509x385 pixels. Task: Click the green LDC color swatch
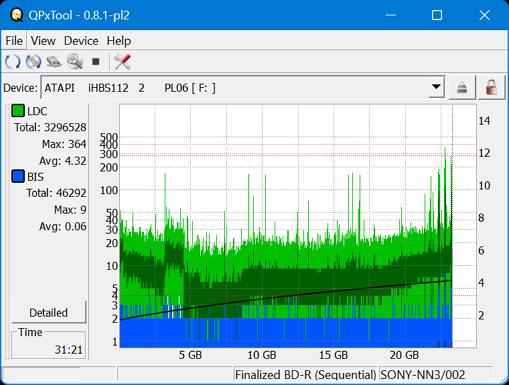click(18, 111)
